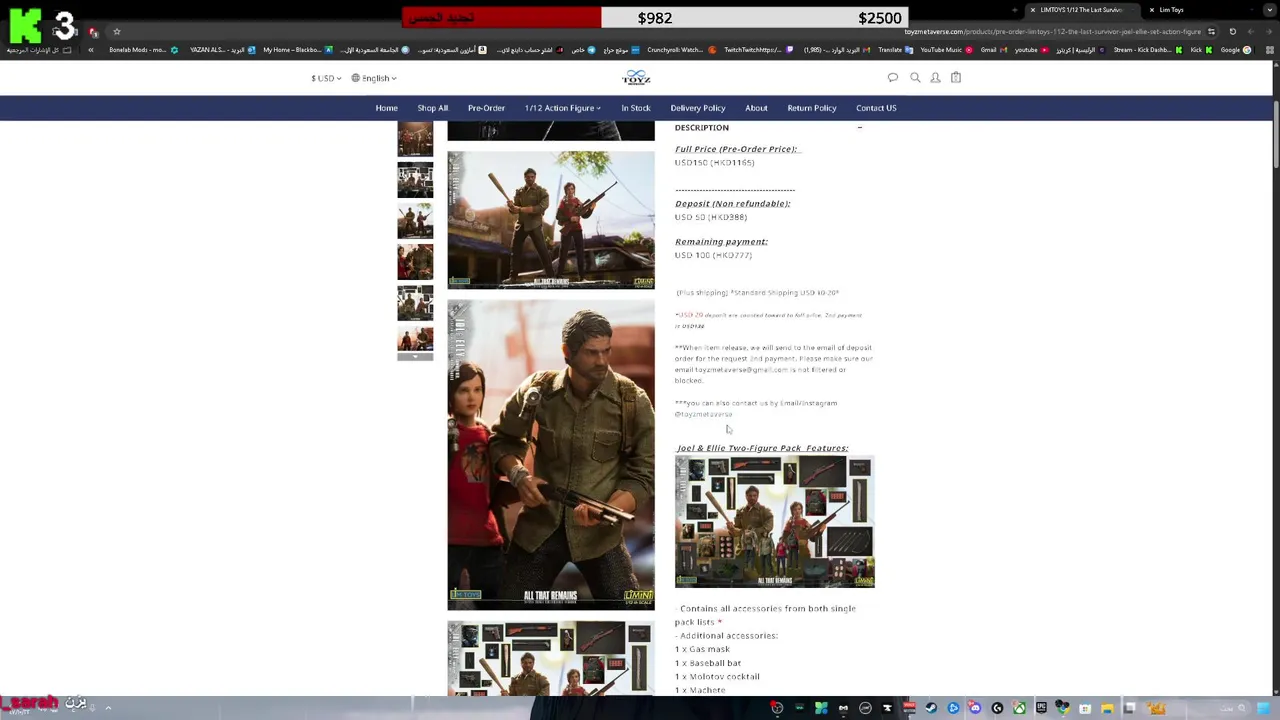Open the Stream - Kick Dashboard bookmark
The height and width of the screenshot is (720, 1280).
click(1148, 50)
